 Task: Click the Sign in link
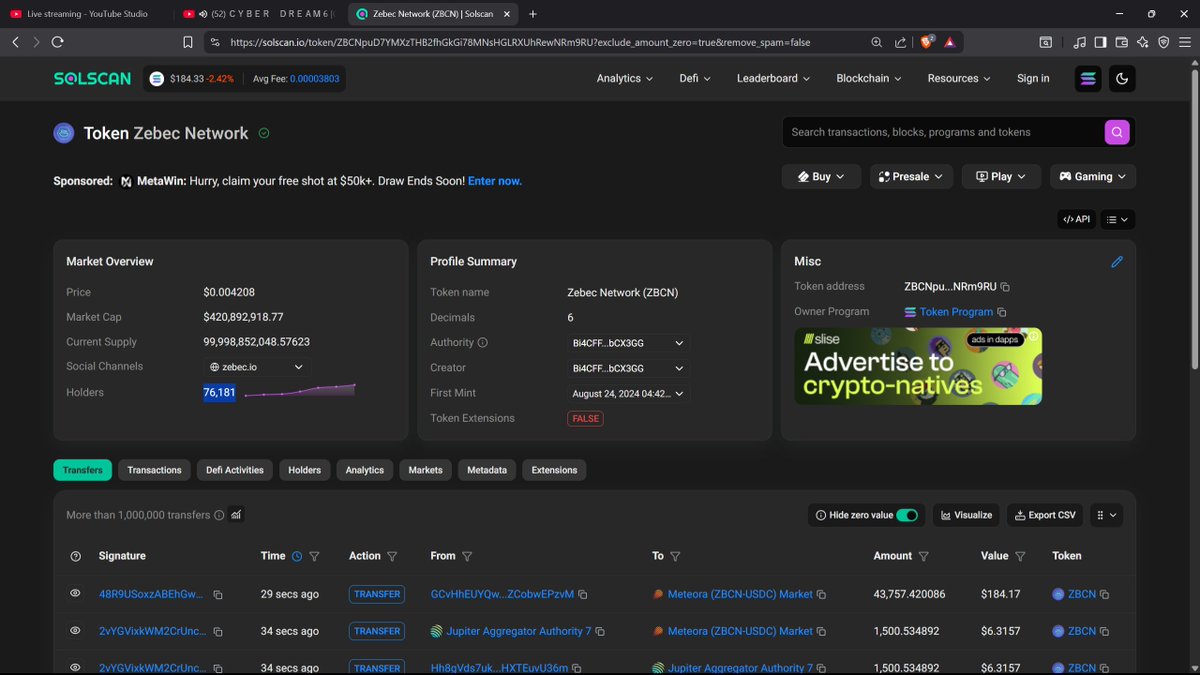[1033, 78]
